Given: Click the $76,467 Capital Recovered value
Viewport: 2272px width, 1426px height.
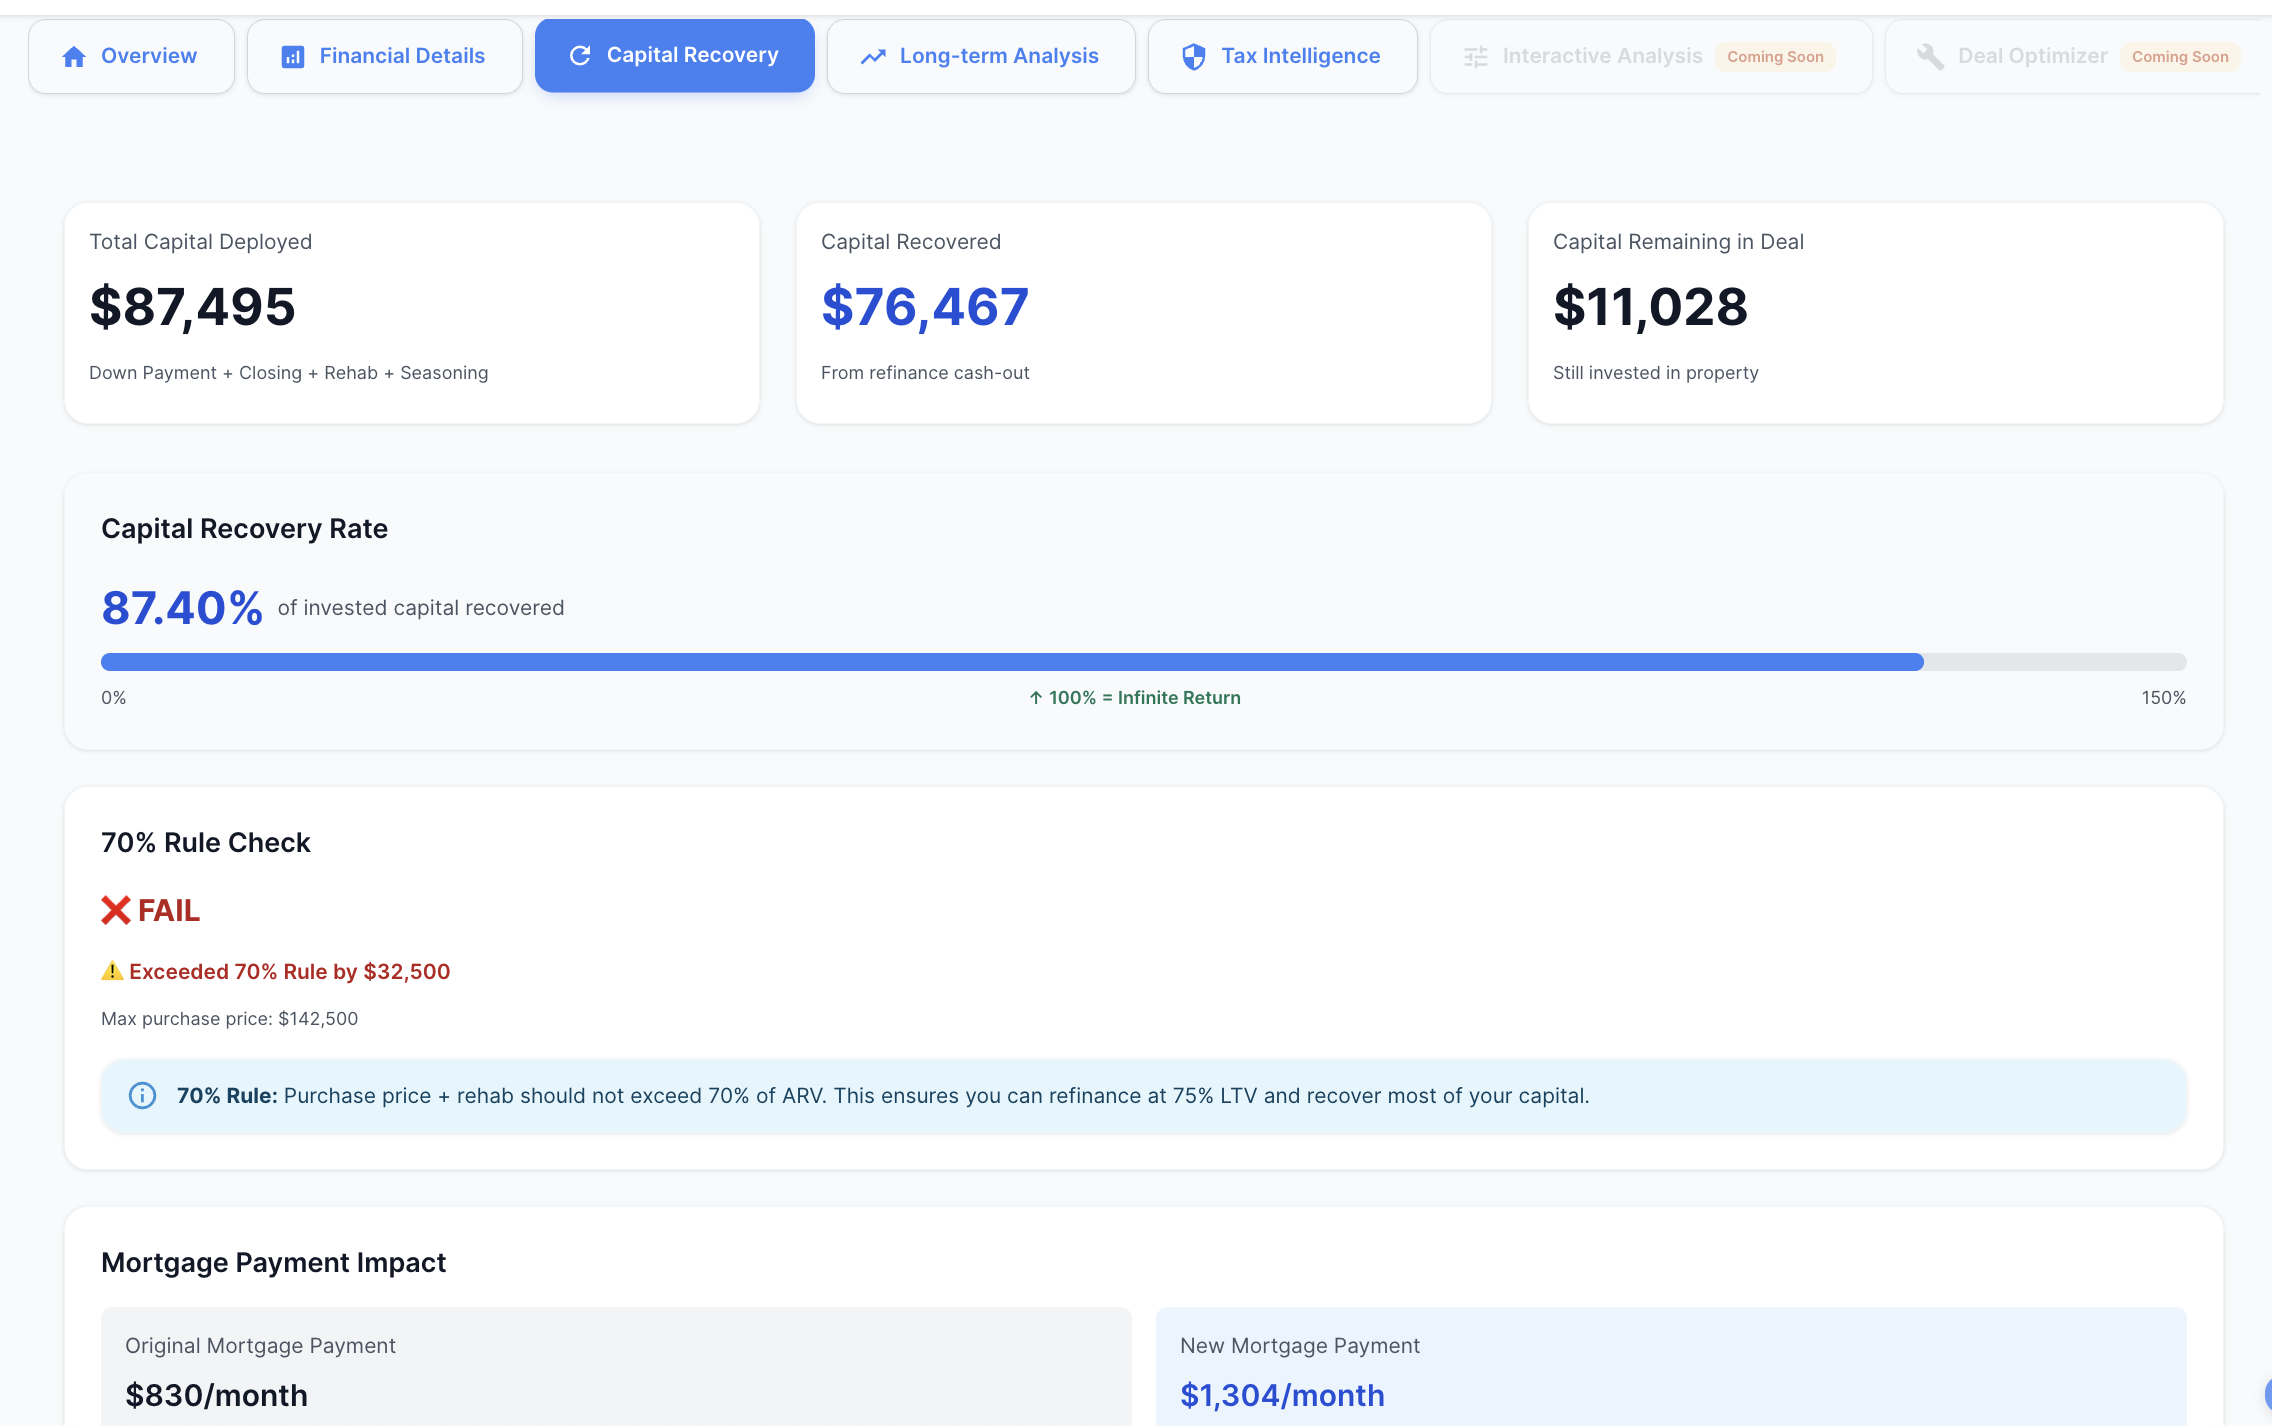Looking at the screenshot, I should pyautogui.click(x=925, y=306).
